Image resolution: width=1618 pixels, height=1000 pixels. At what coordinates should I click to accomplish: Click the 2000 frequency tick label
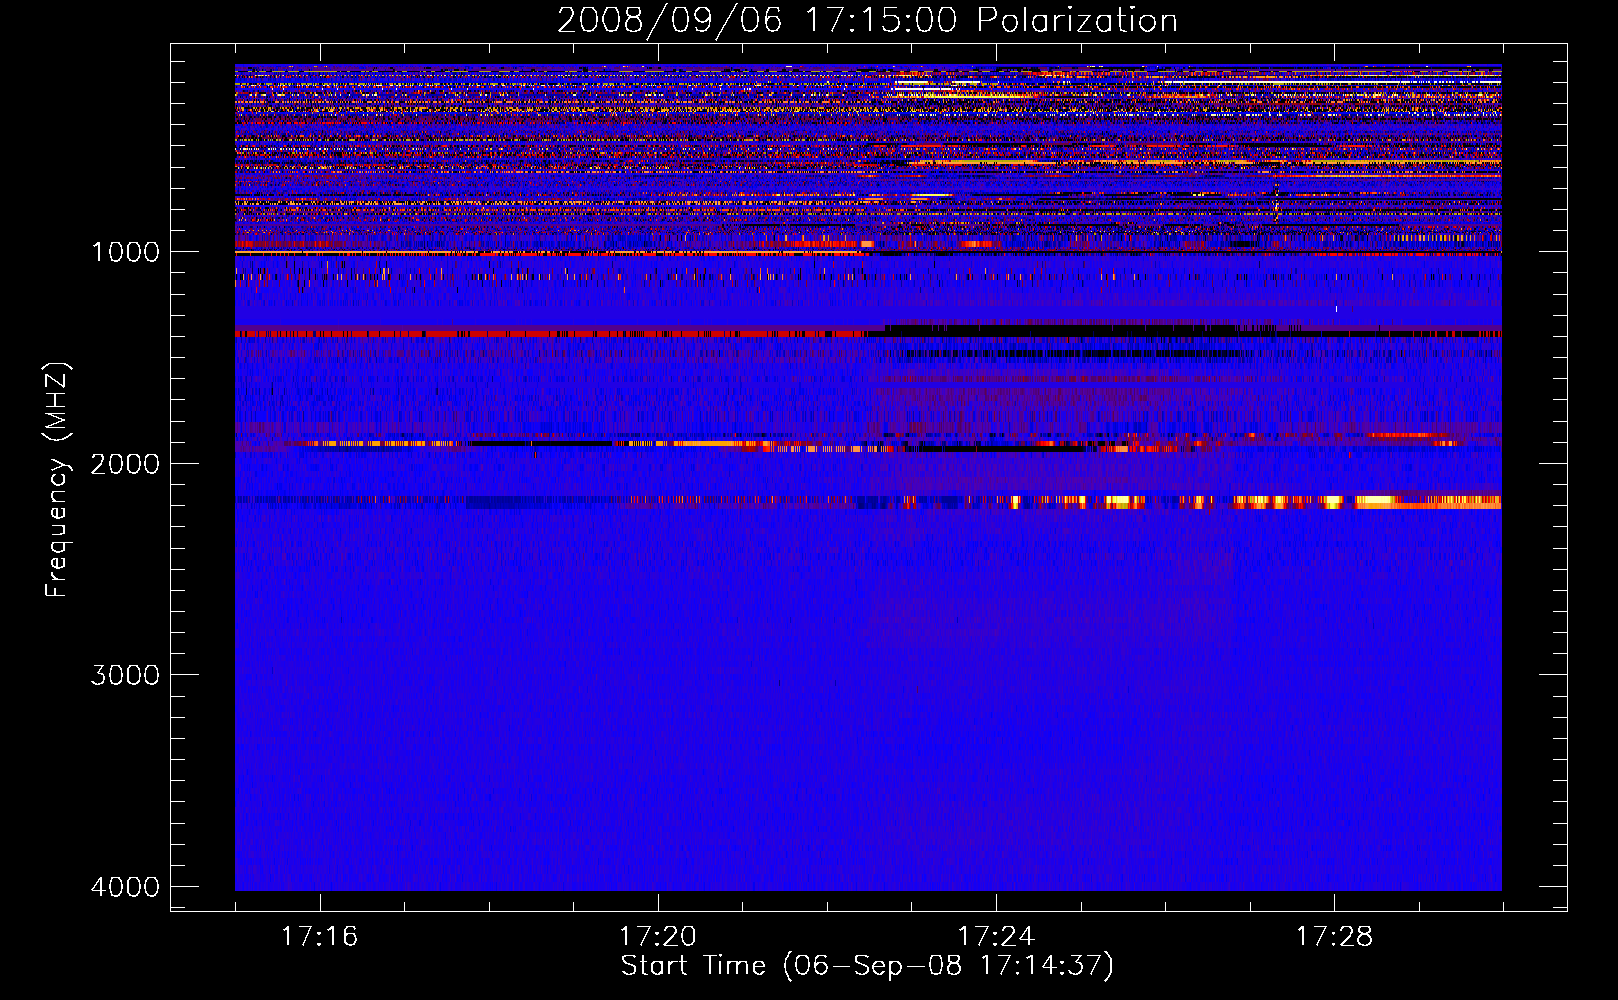tap(125, 464)
